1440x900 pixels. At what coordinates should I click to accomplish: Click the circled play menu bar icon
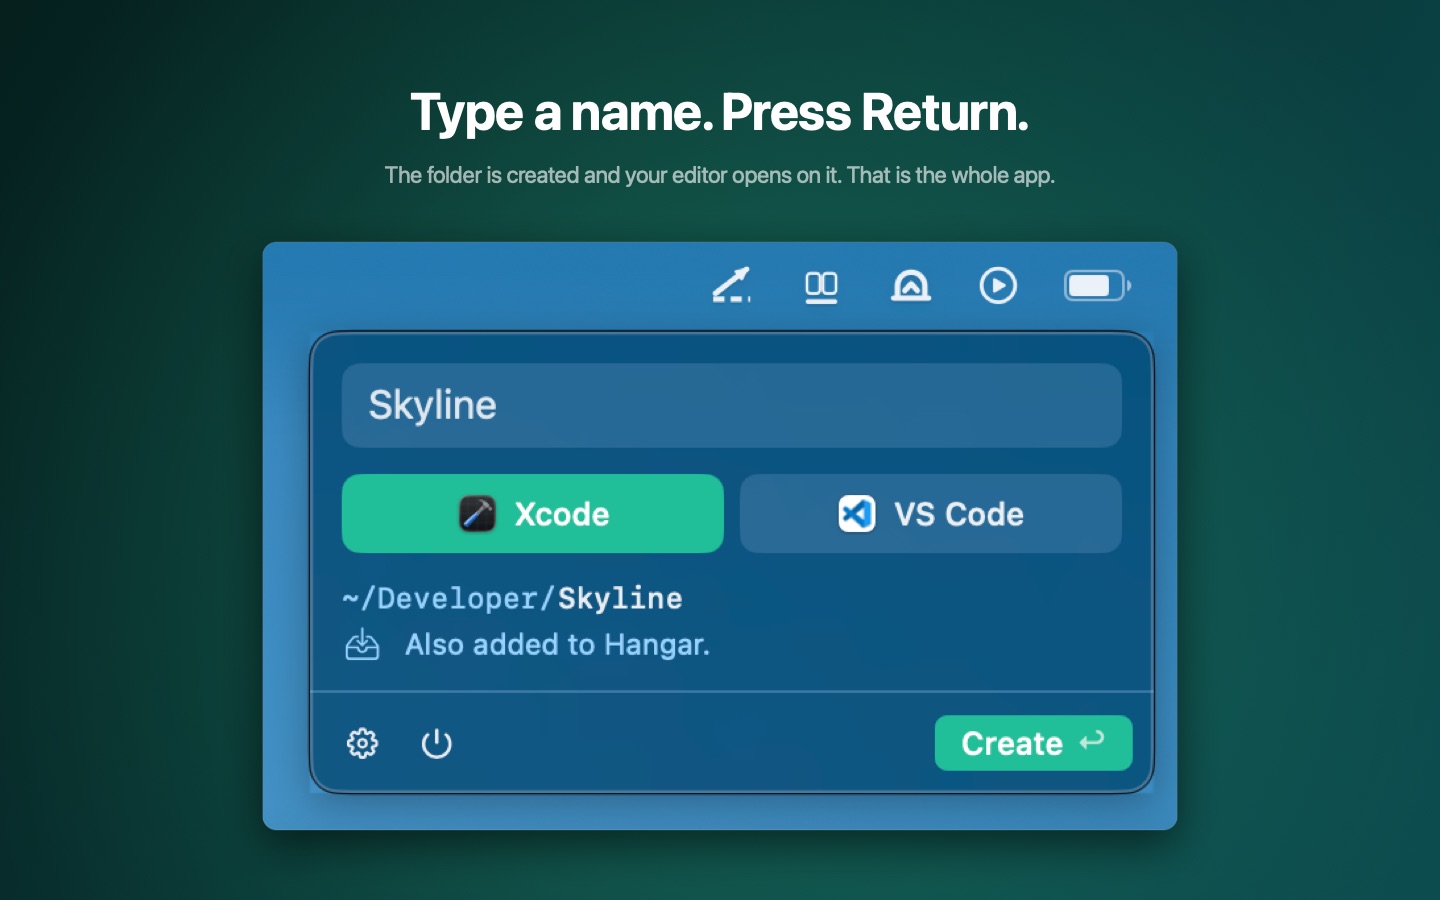[x=998, y=286]
